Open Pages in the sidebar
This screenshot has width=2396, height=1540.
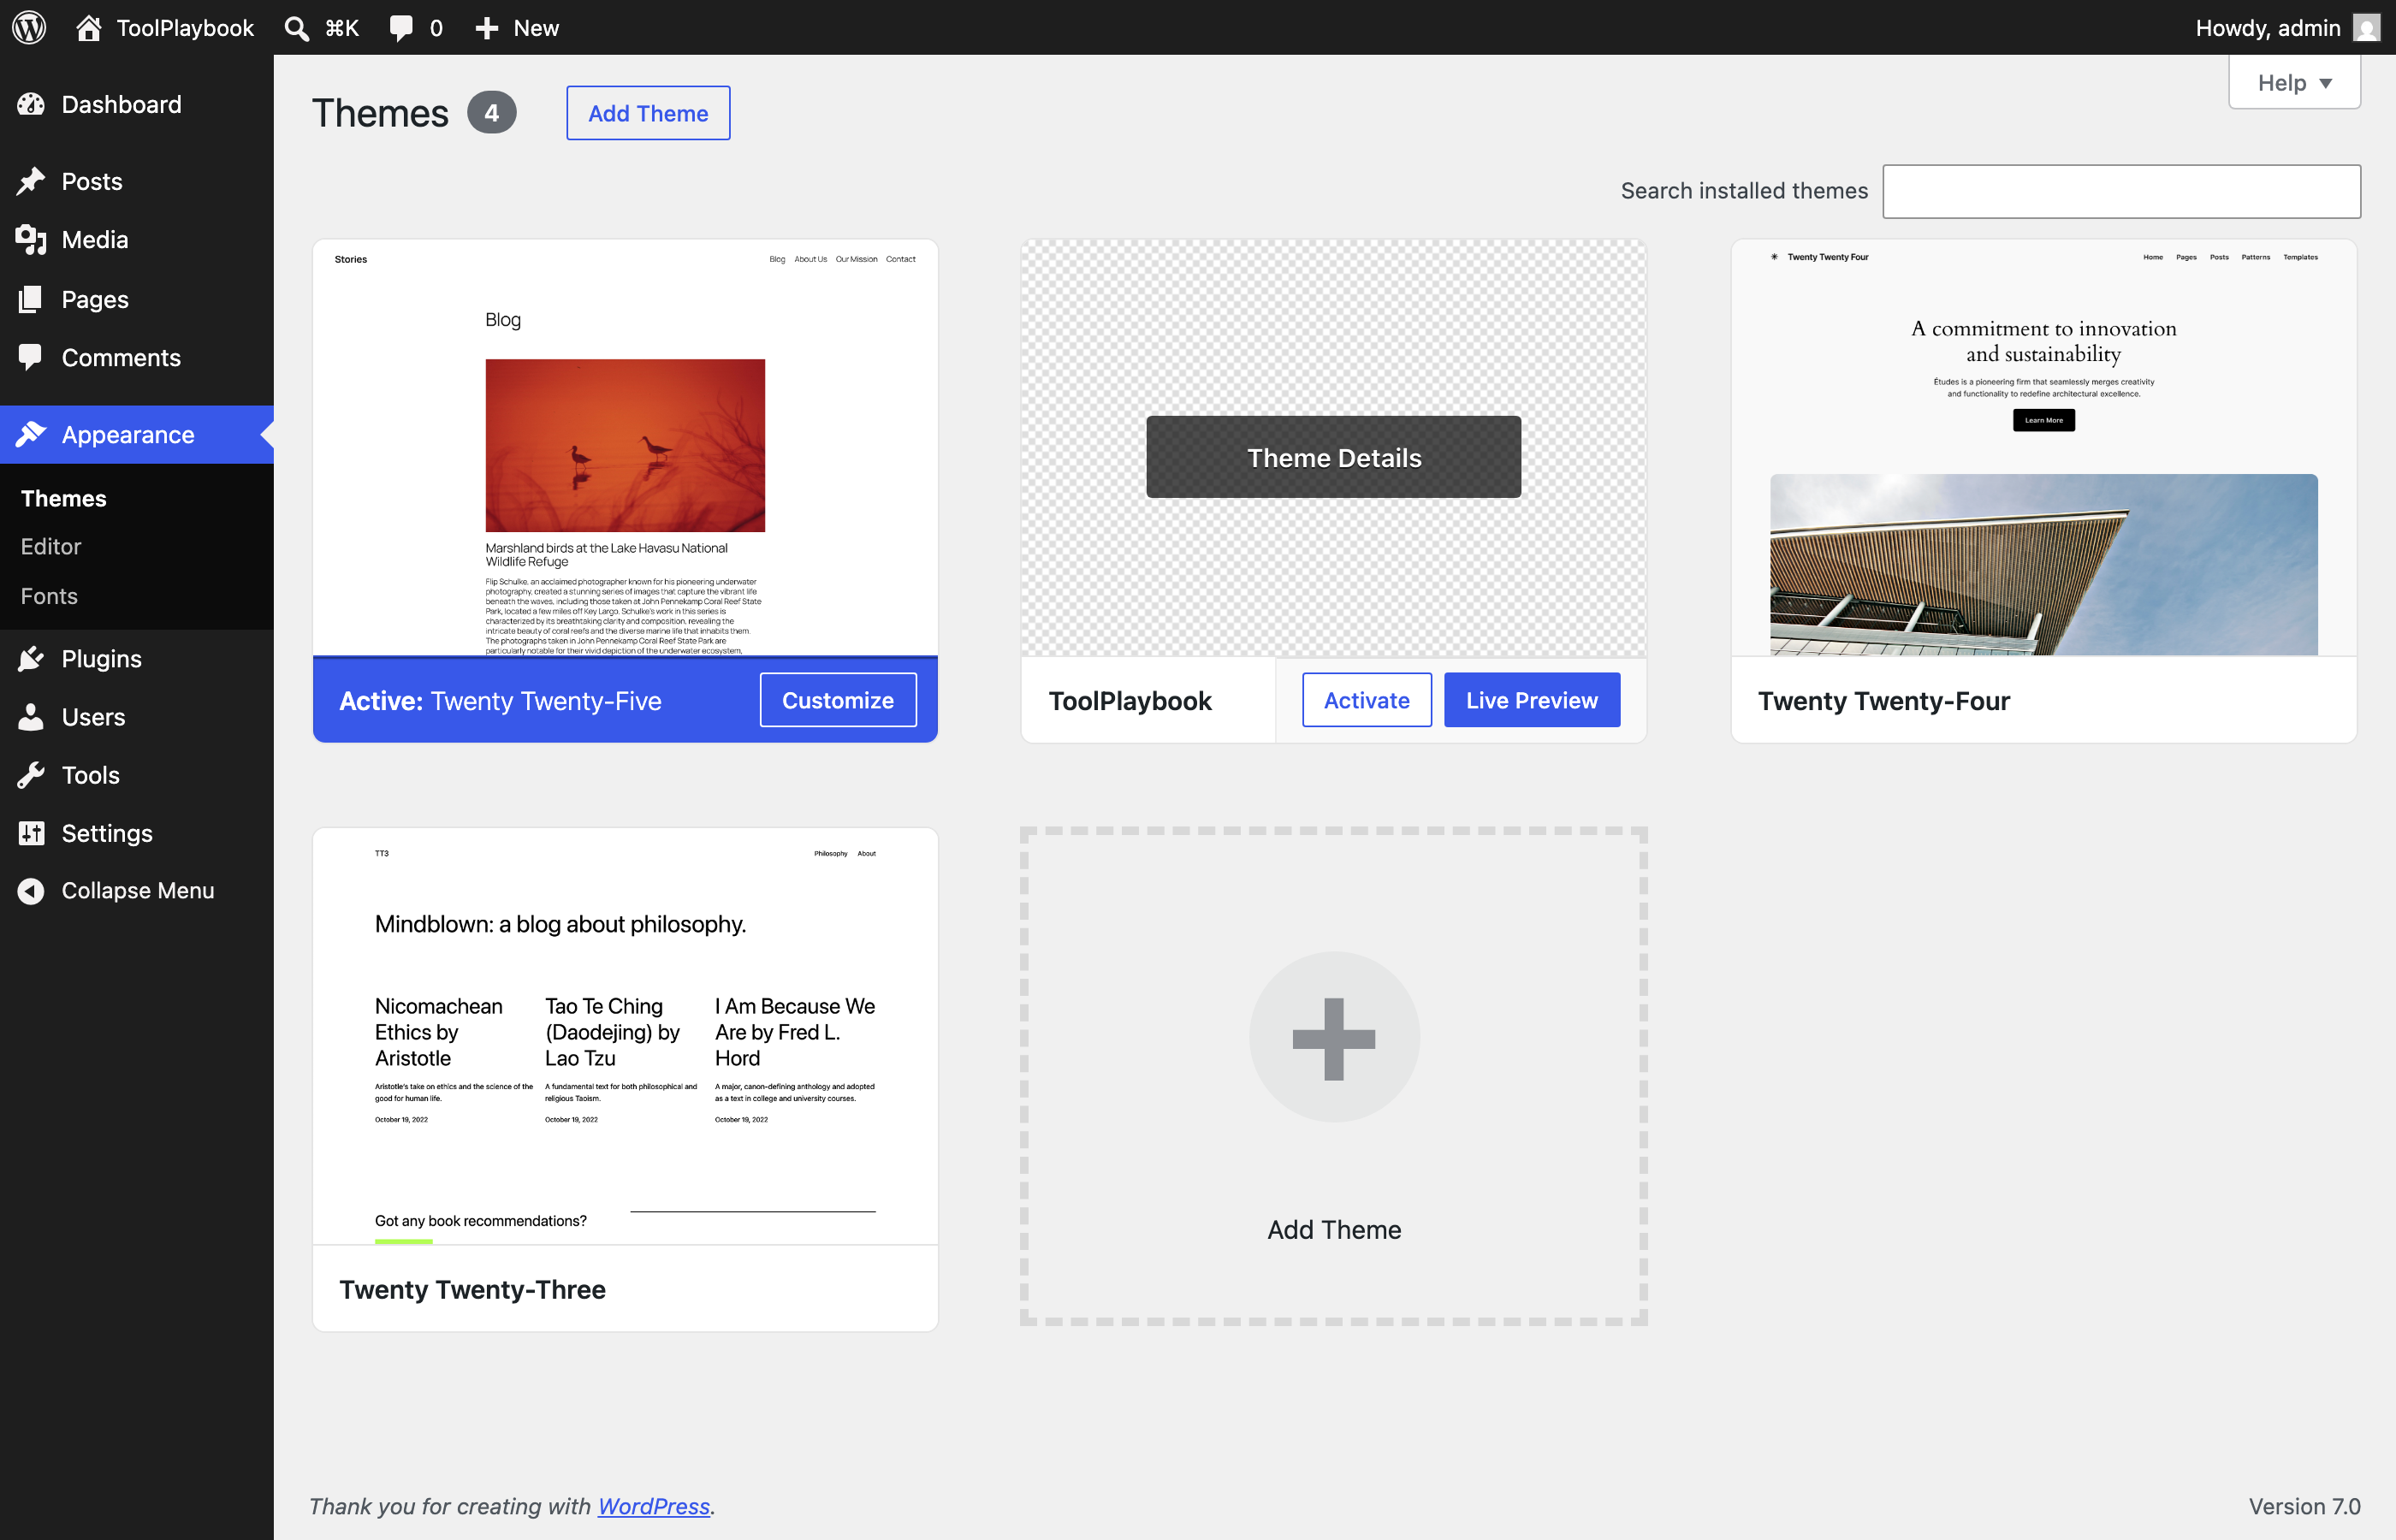pos(95,299)
